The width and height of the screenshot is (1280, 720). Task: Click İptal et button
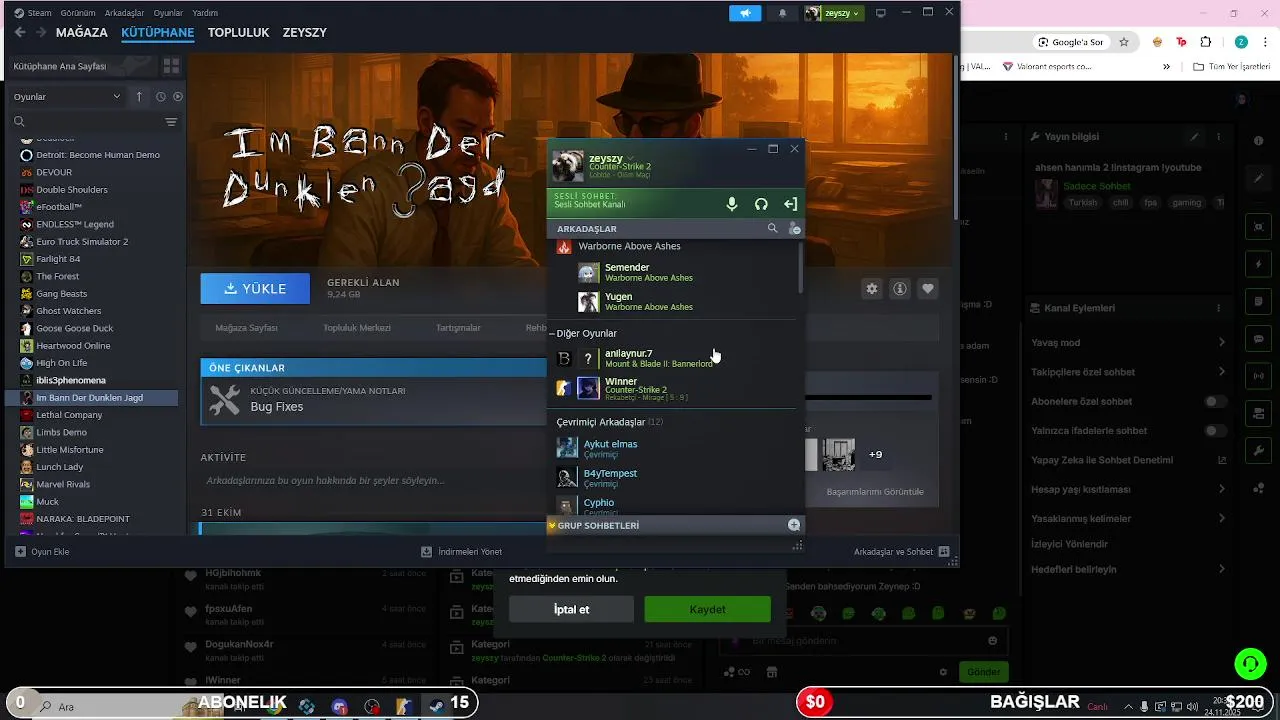click(571, 609)
